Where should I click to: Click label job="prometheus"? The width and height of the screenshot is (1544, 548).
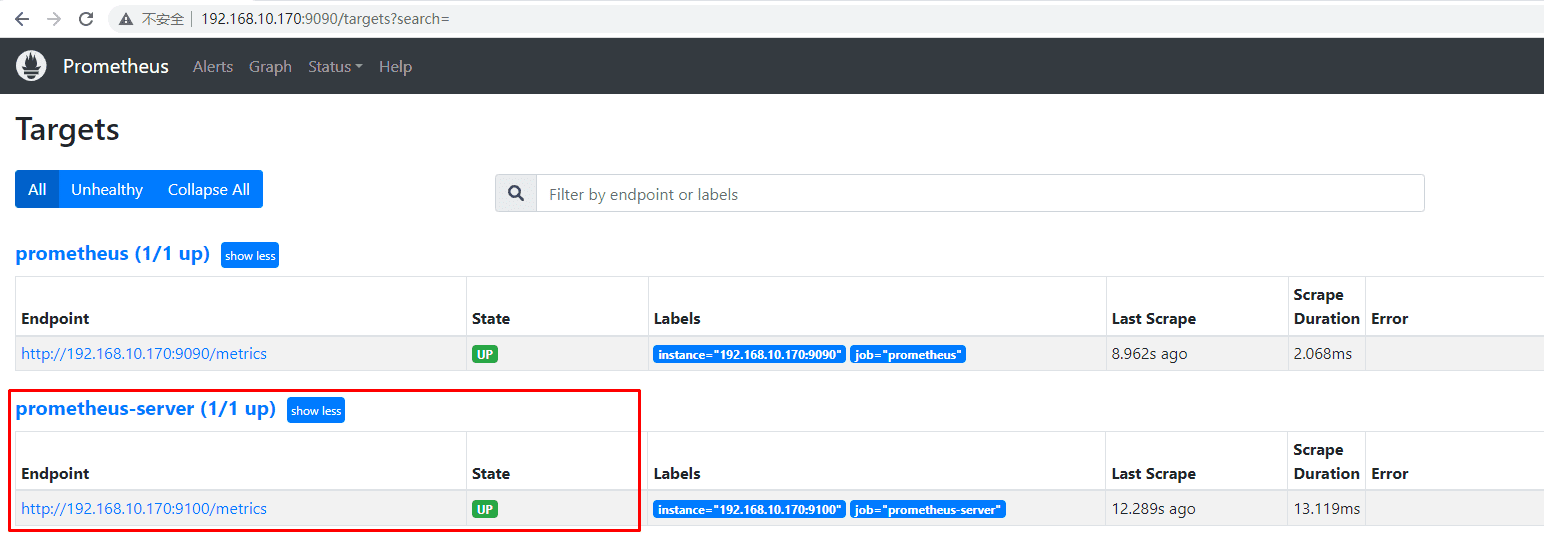coord(908,354)
